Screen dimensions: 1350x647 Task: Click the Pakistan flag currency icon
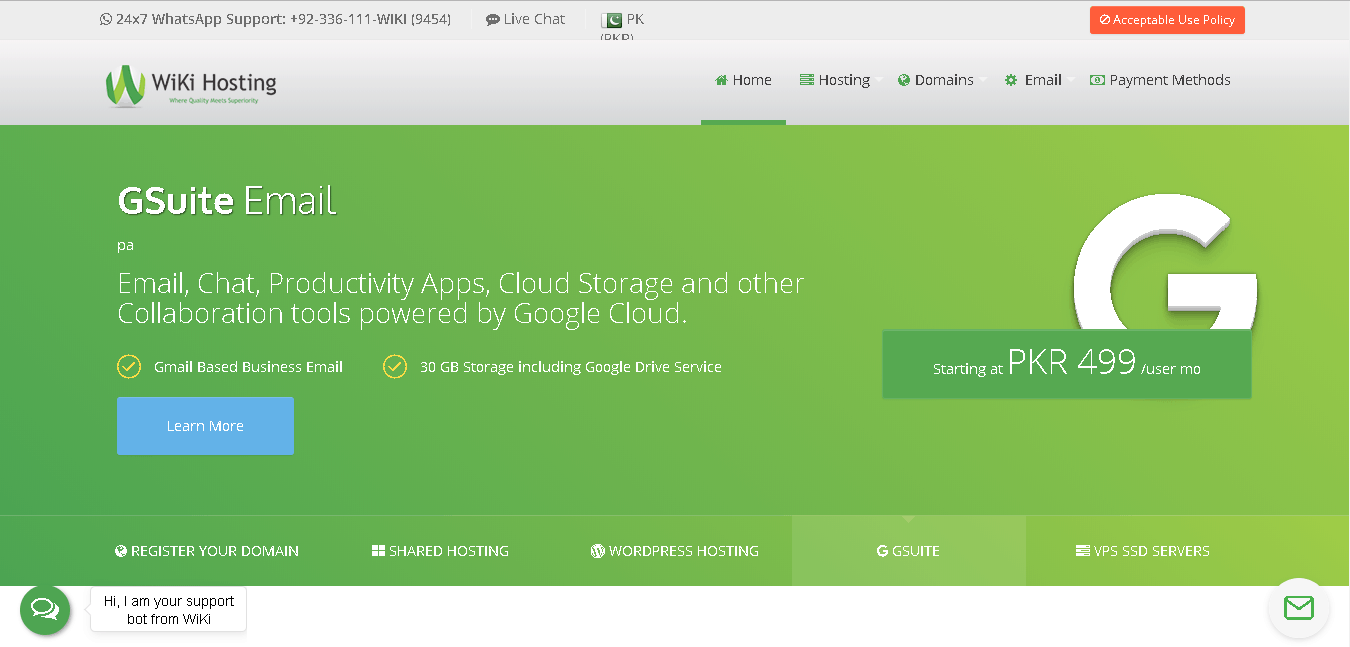[x=612, y=20]
